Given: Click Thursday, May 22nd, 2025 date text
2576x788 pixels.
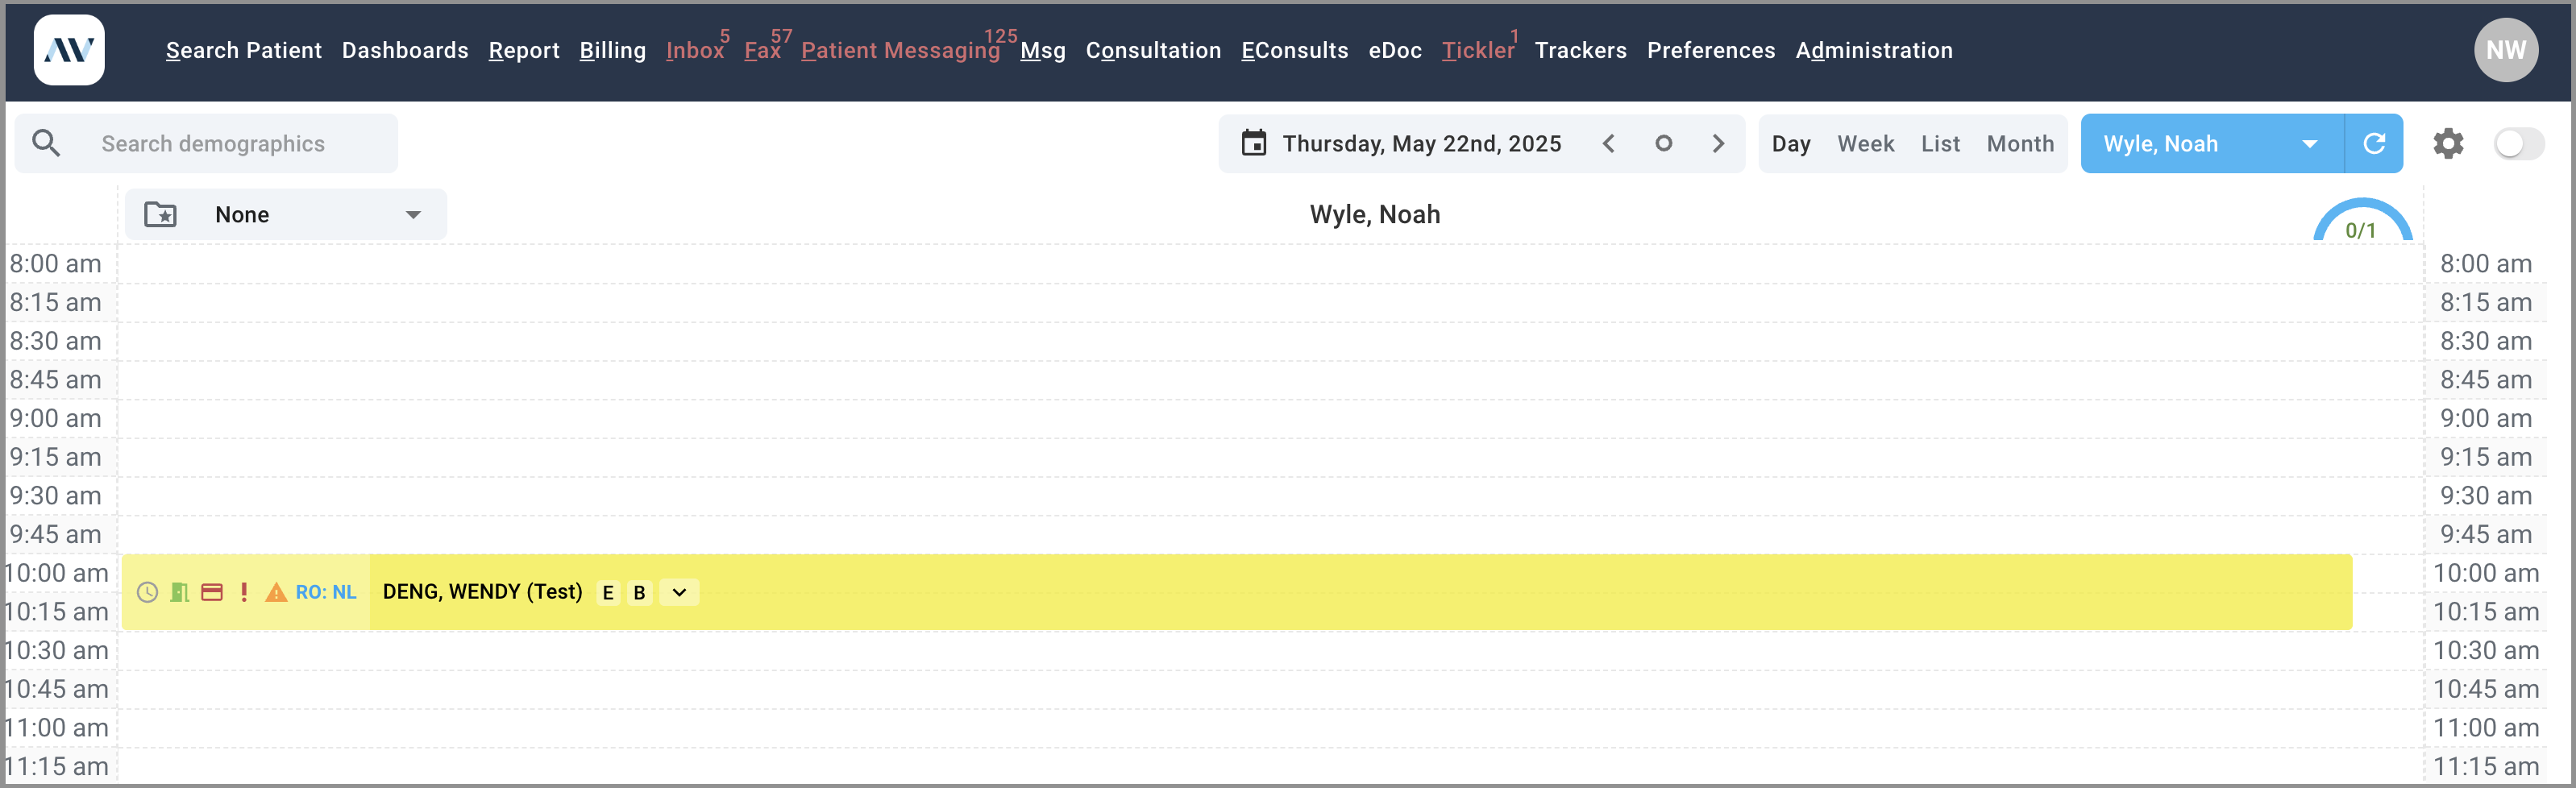Looking at the screenshot, I should tap(1421, 143).
